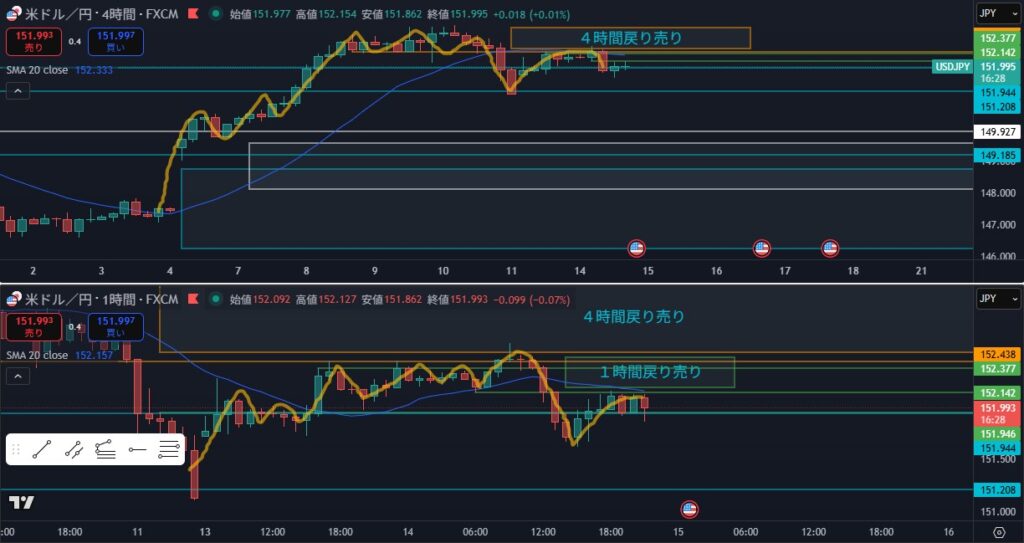Select the horizontal ray drawing tool
1024x543 pixels.
pos(137,450)
